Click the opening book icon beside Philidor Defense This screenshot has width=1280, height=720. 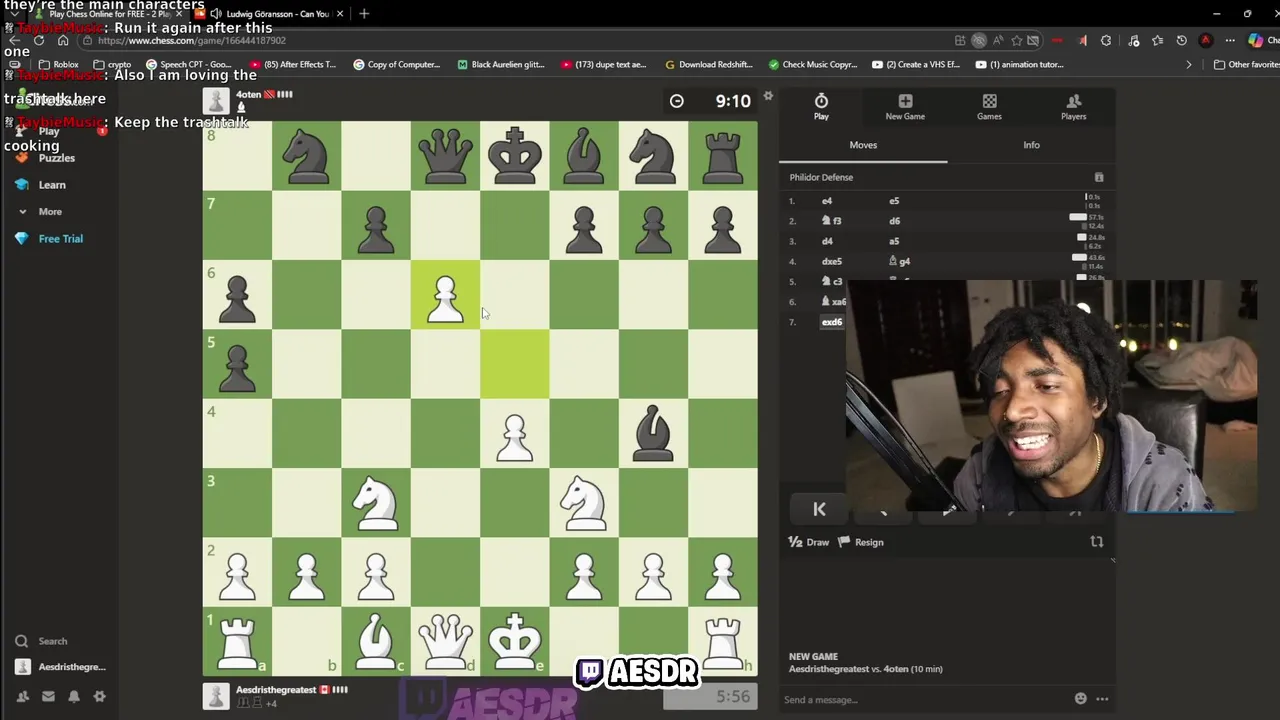1099,177
